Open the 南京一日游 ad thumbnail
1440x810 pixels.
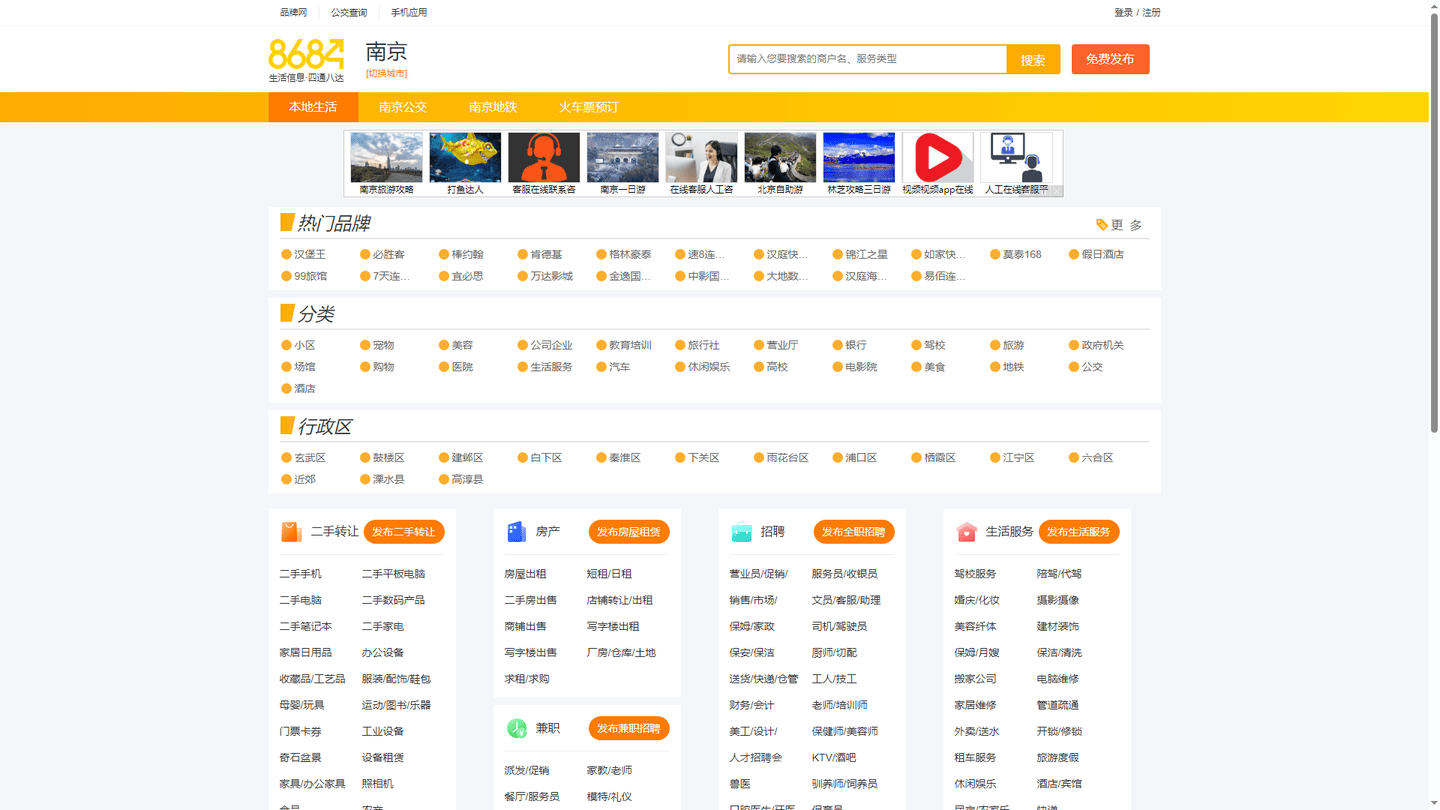pos(623,164)
